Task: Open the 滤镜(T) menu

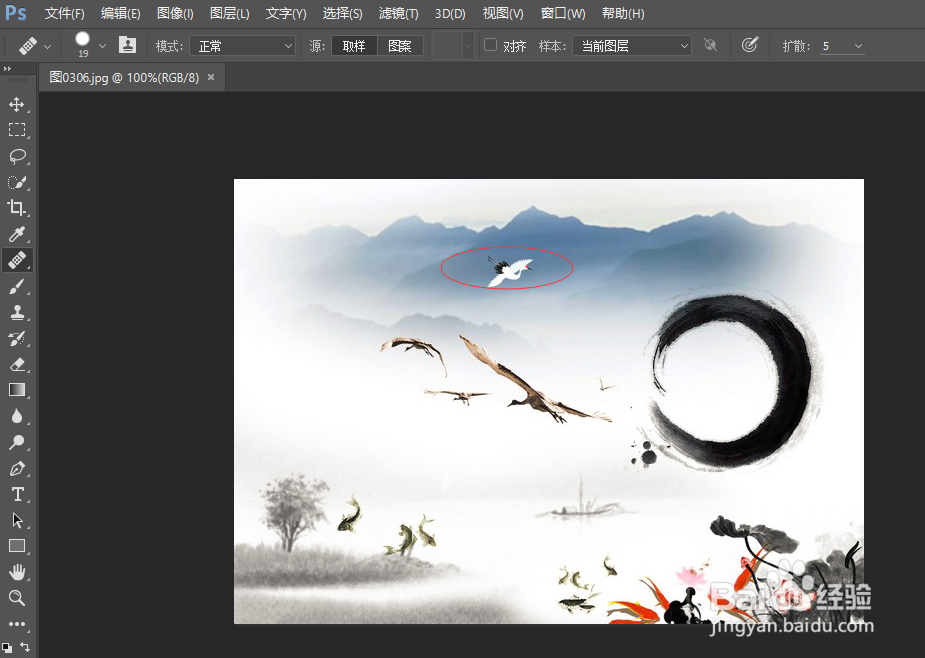Action: [399, 13]
